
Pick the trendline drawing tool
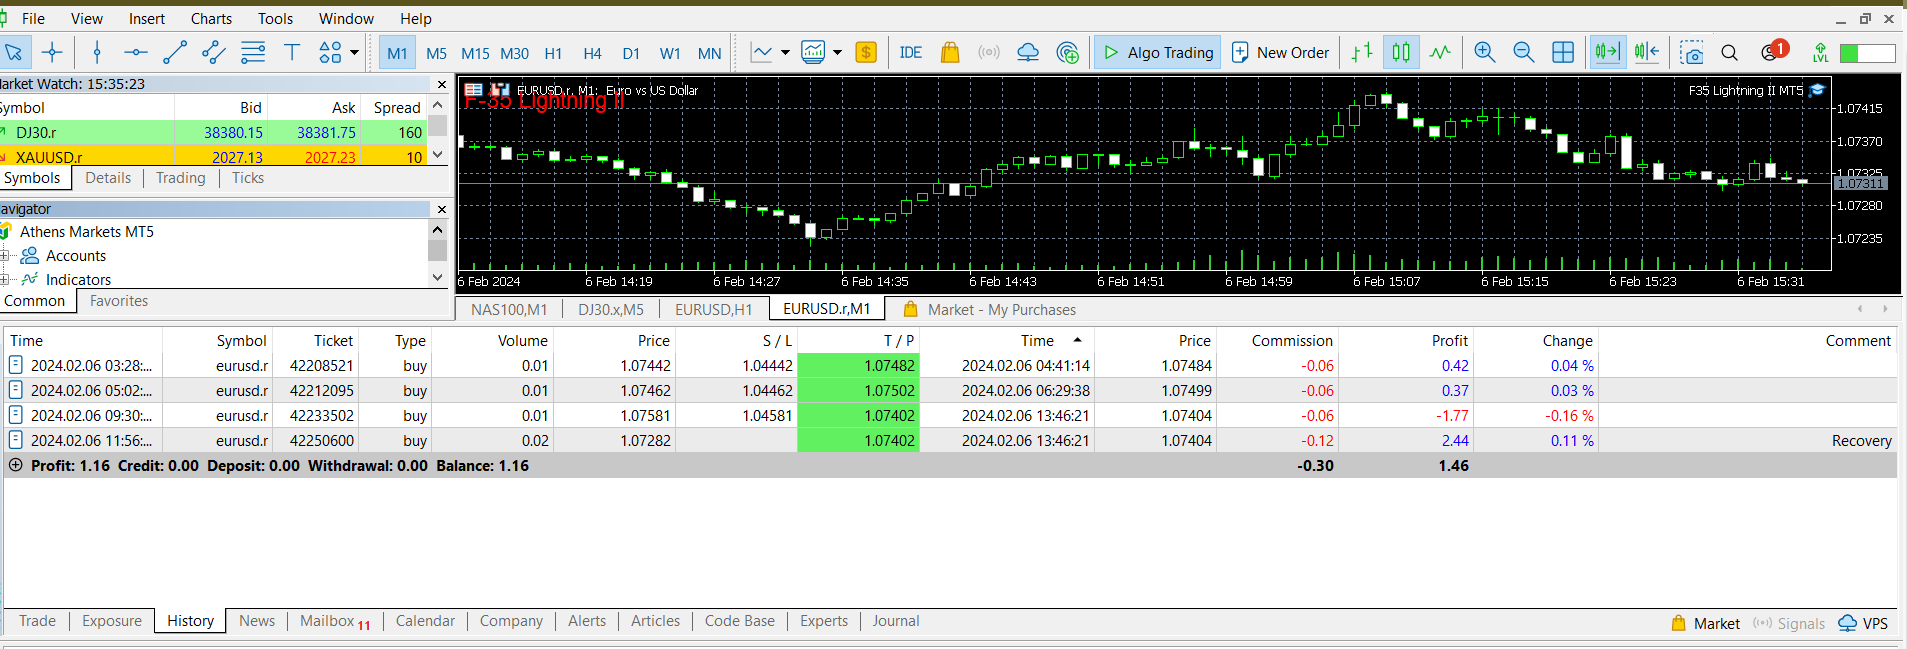pos(175,53)
